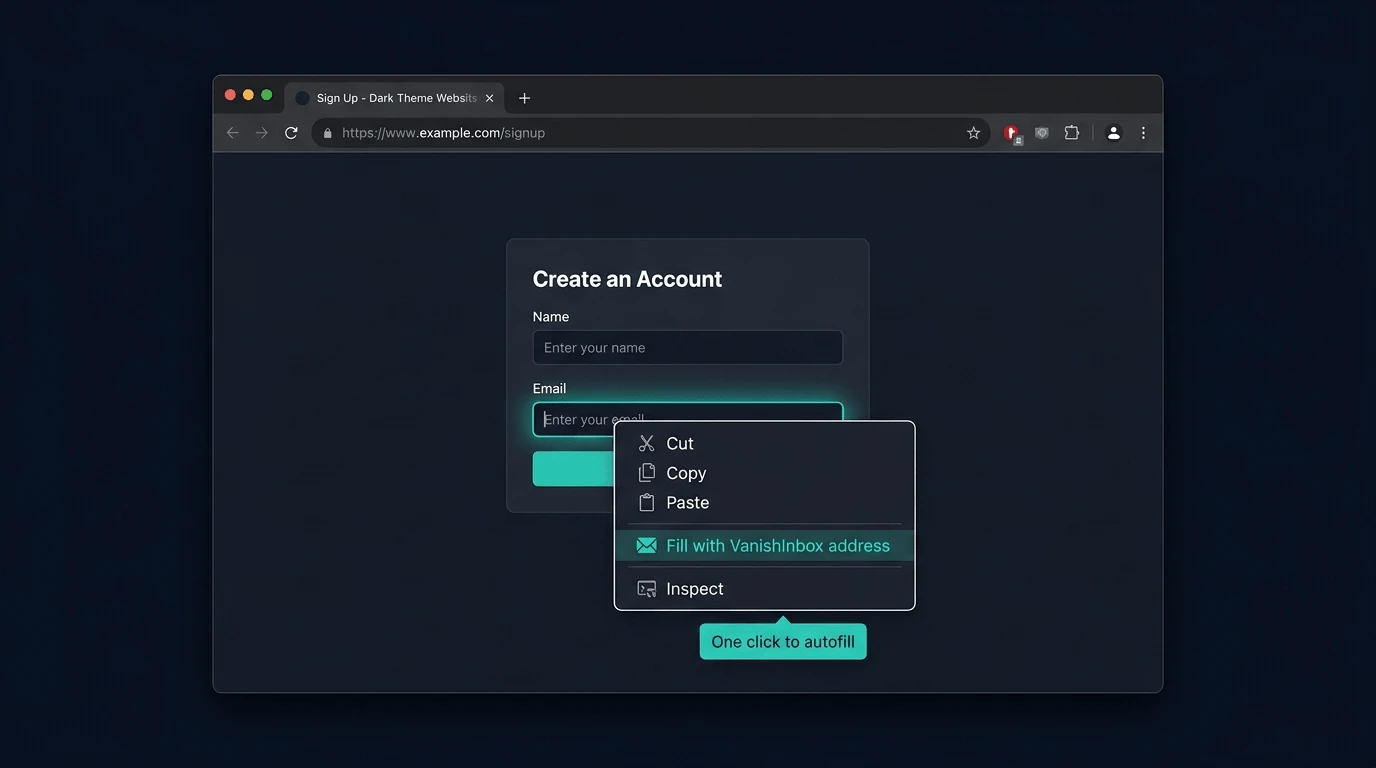Viewport: 1376px width, 768px height.
Task: Click the envelope icon for VanishInbox
Action: click(x=647, y=546)
